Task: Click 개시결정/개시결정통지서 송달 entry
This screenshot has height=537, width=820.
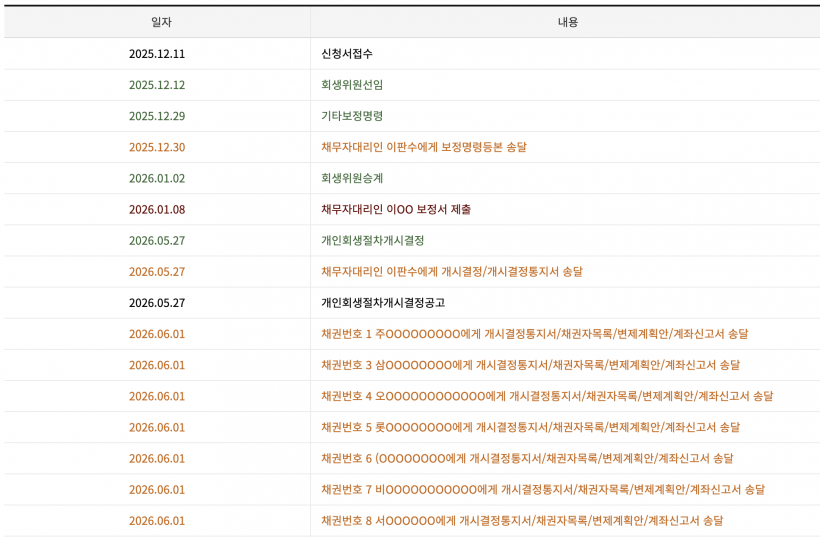Action: 452,272
